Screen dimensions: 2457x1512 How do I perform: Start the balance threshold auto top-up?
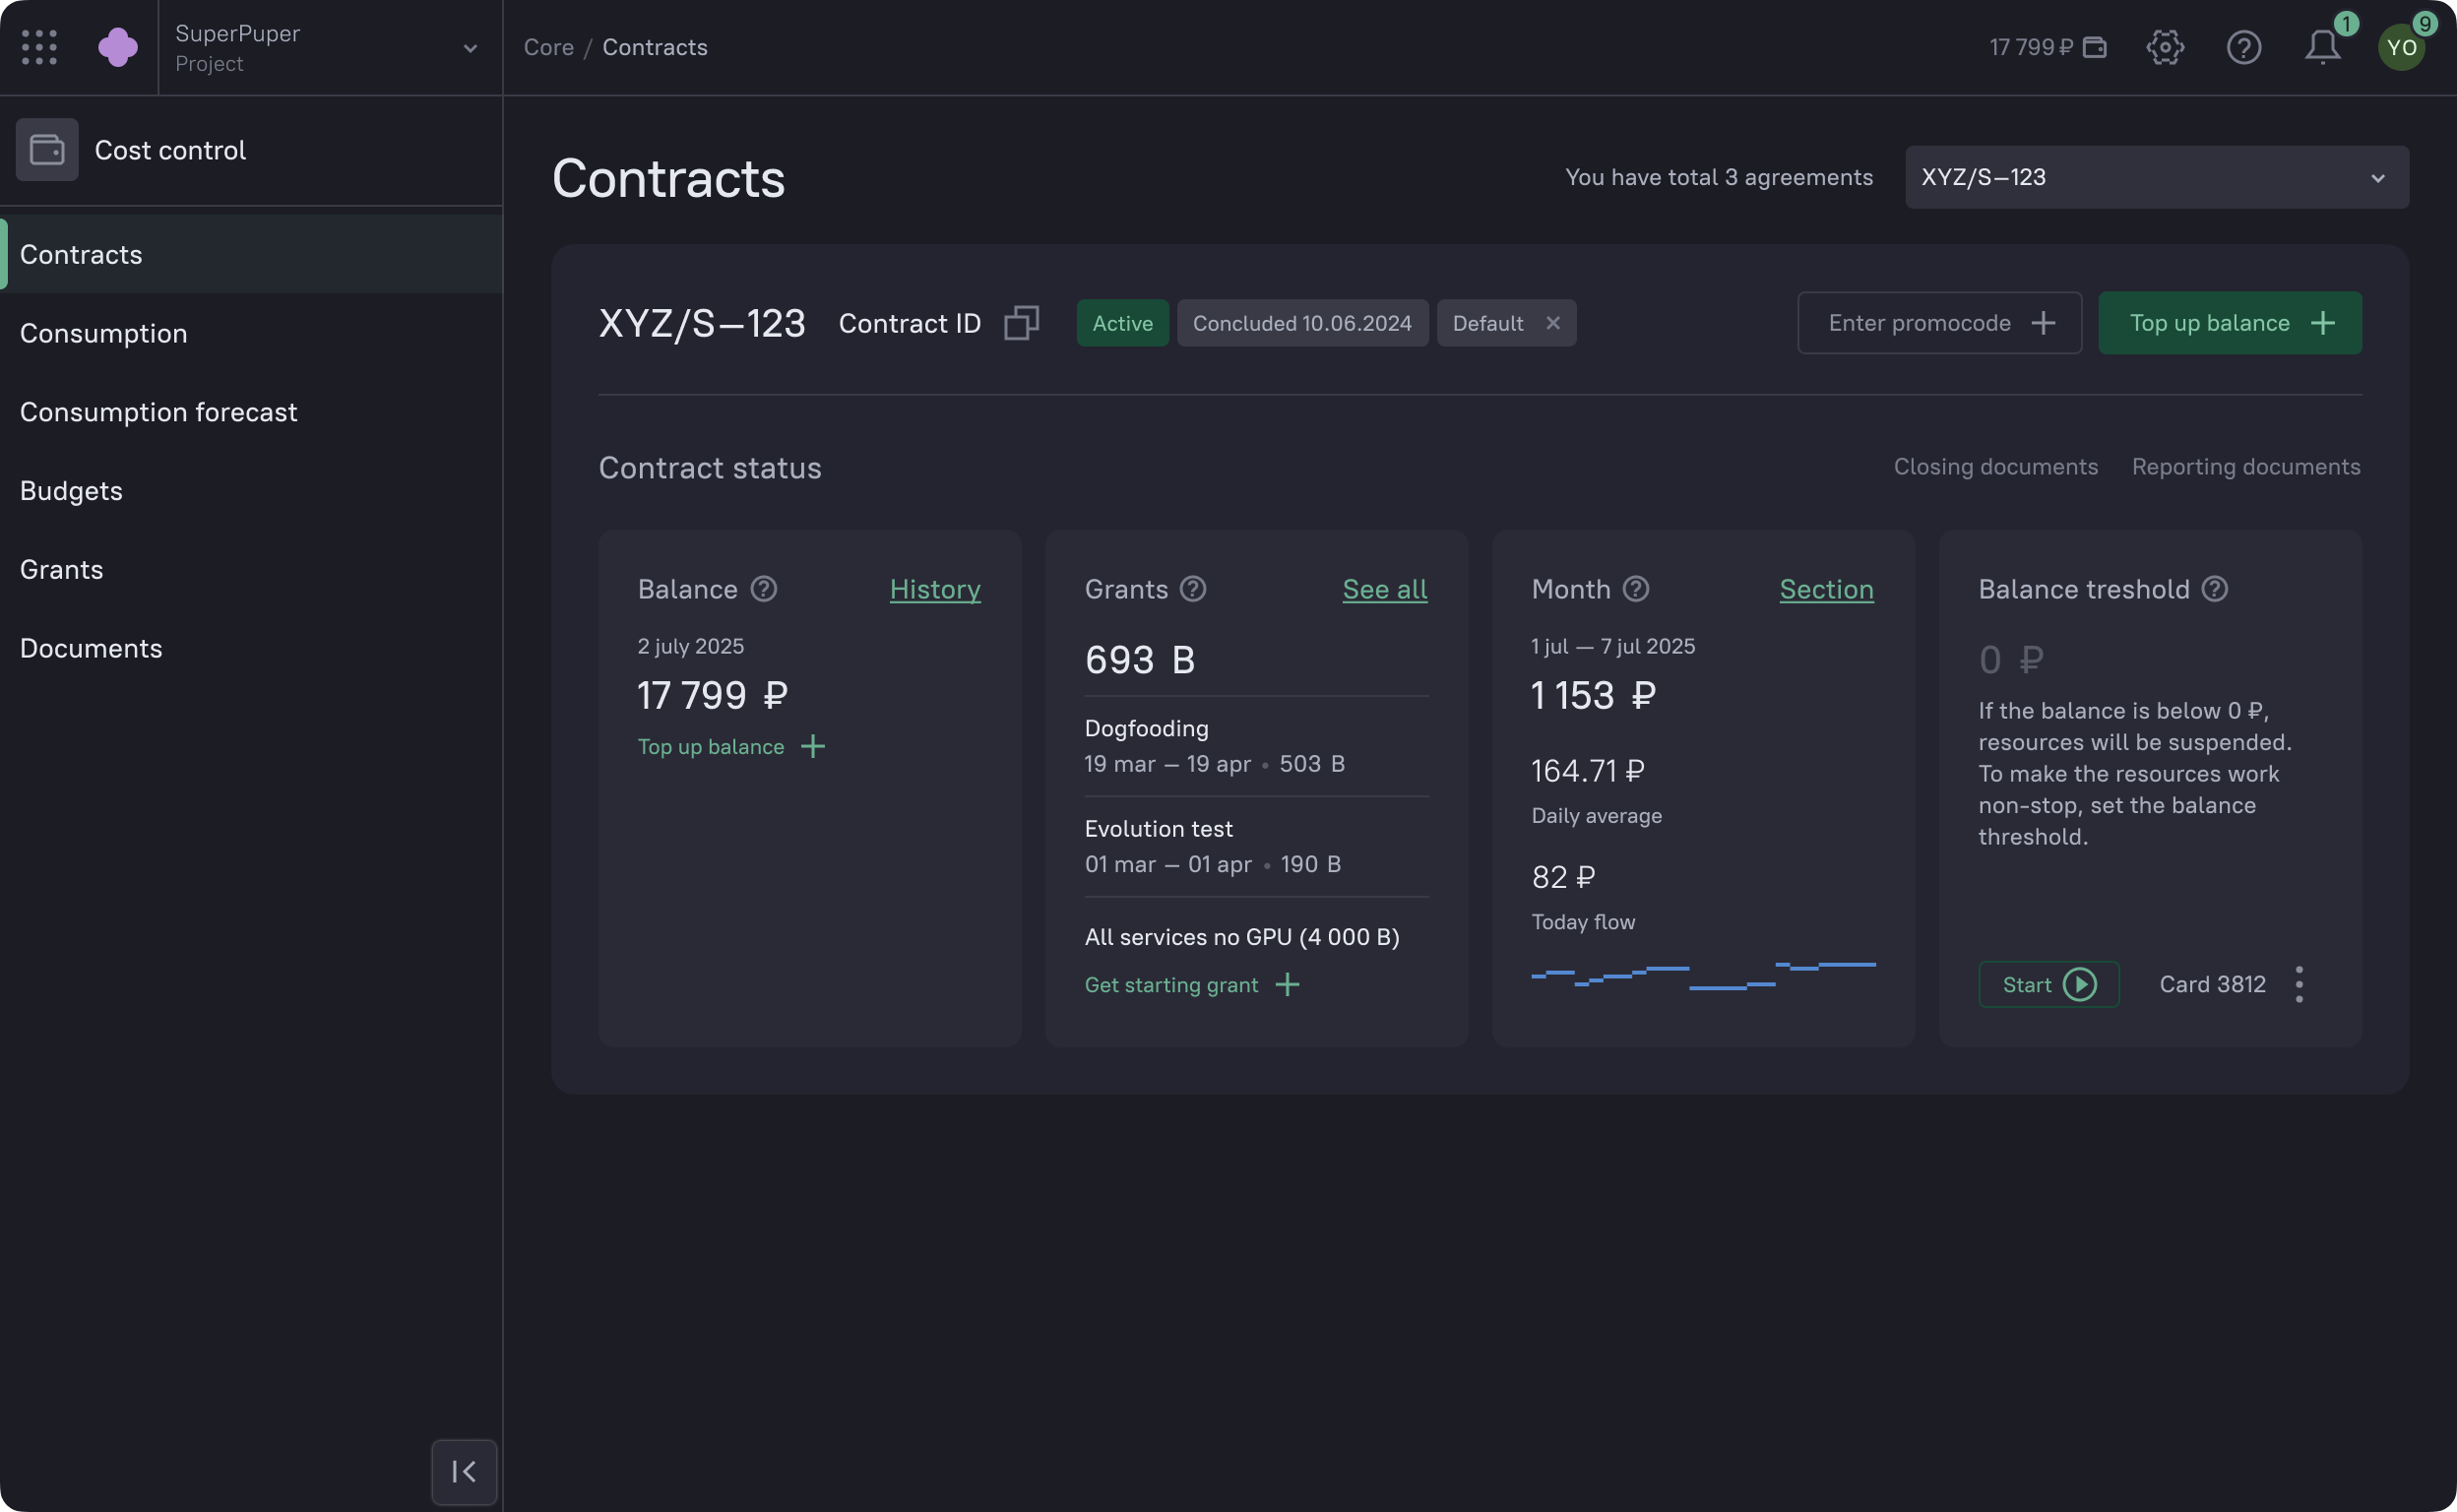[2048, 984]
